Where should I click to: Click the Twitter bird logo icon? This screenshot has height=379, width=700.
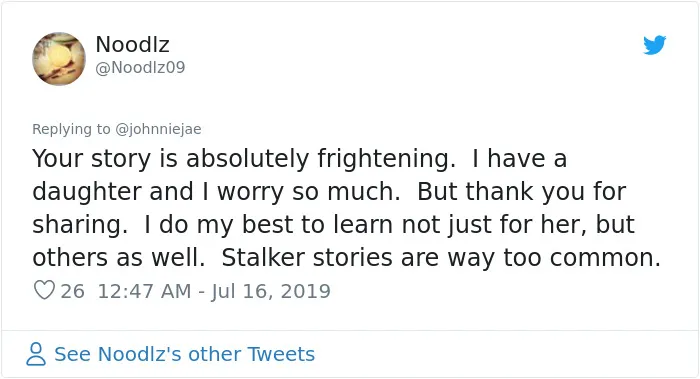coord(654,45)
